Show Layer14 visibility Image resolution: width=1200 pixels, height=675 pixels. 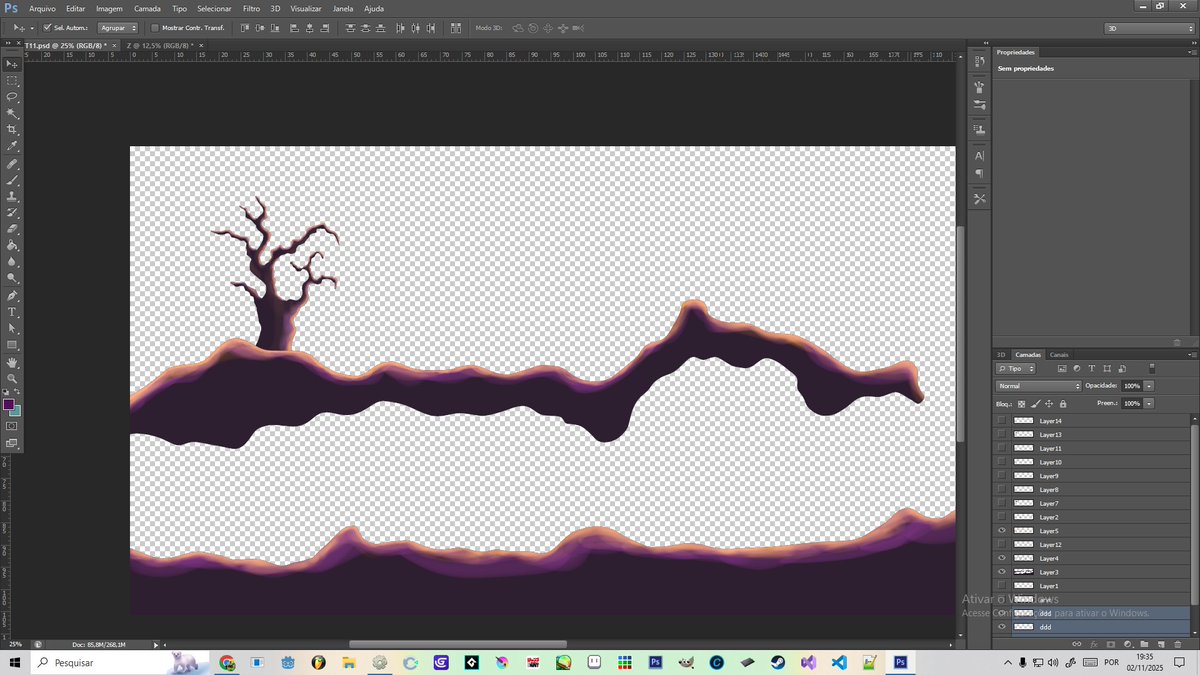pyautogui.click(x=1002, y=421)
